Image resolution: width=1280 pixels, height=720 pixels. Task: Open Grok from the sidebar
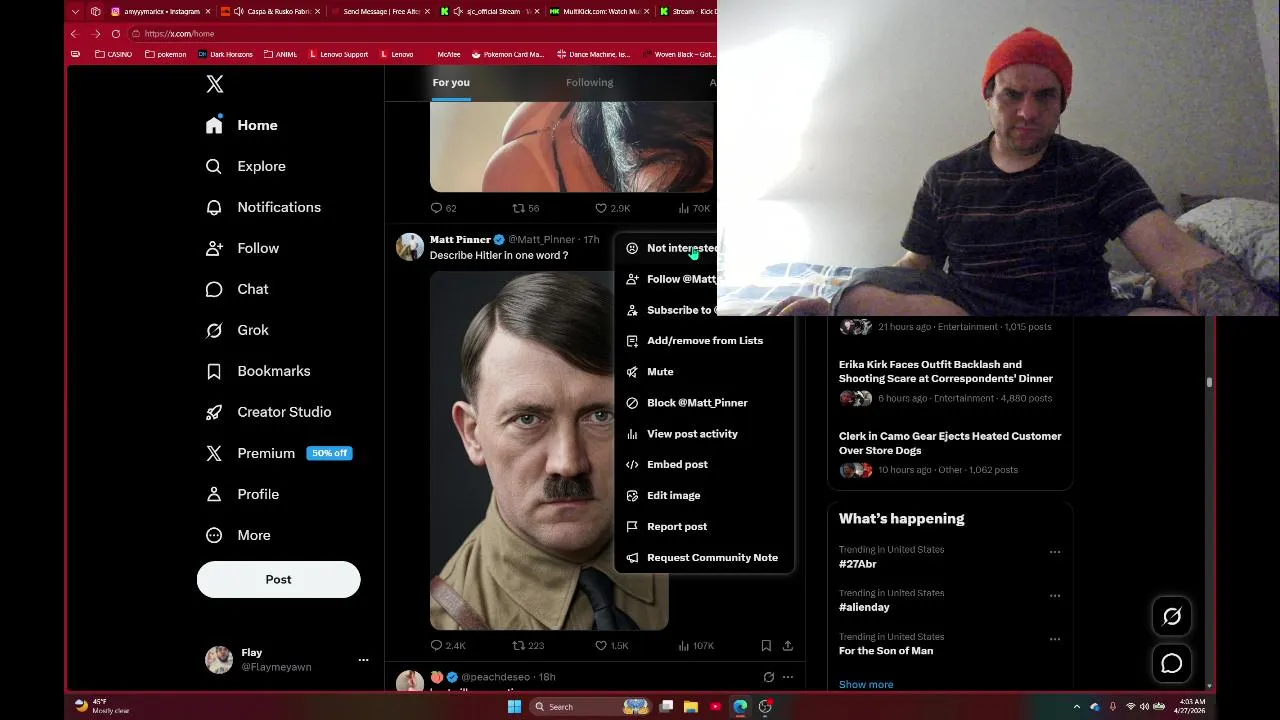tap(237, 330)
